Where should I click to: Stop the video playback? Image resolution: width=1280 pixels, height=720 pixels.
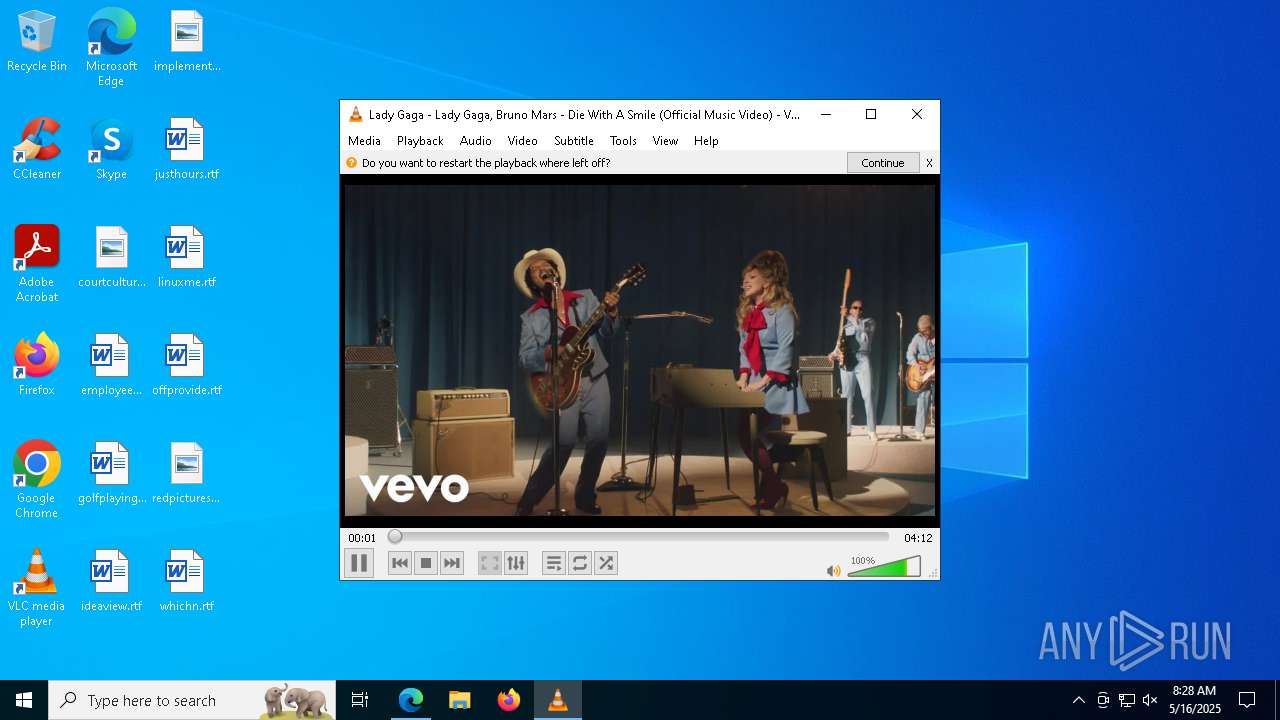(426, 563)
